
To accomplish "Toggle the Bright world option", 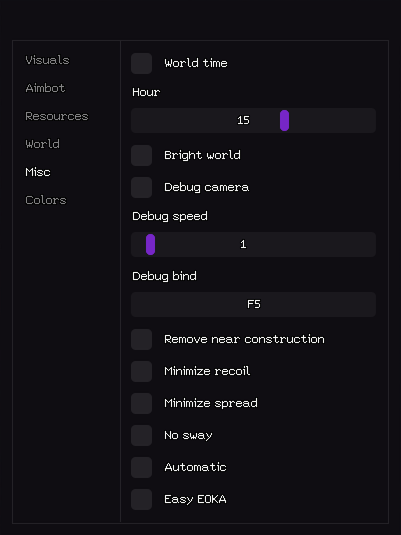I will point(141,156).
